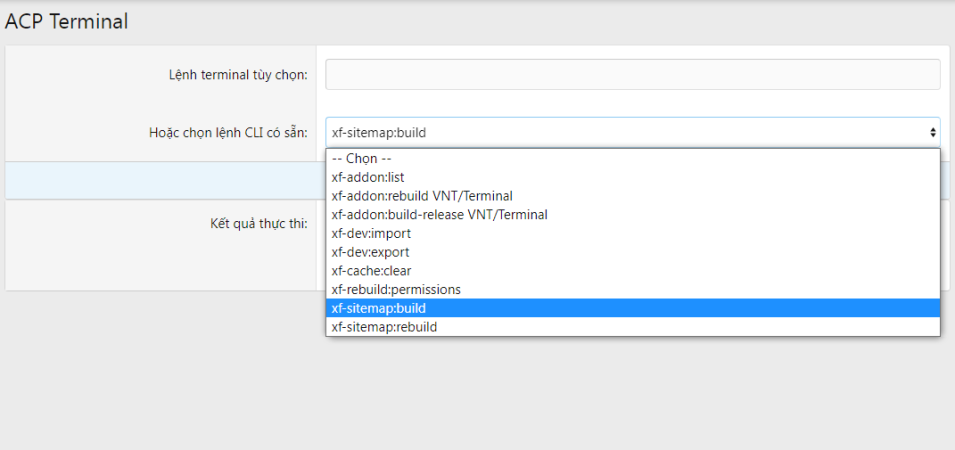Image resolution: width=955 pixels, height=450 pixels.
Task: Click the ACP Terminal page heading
Action: [67, 21]
